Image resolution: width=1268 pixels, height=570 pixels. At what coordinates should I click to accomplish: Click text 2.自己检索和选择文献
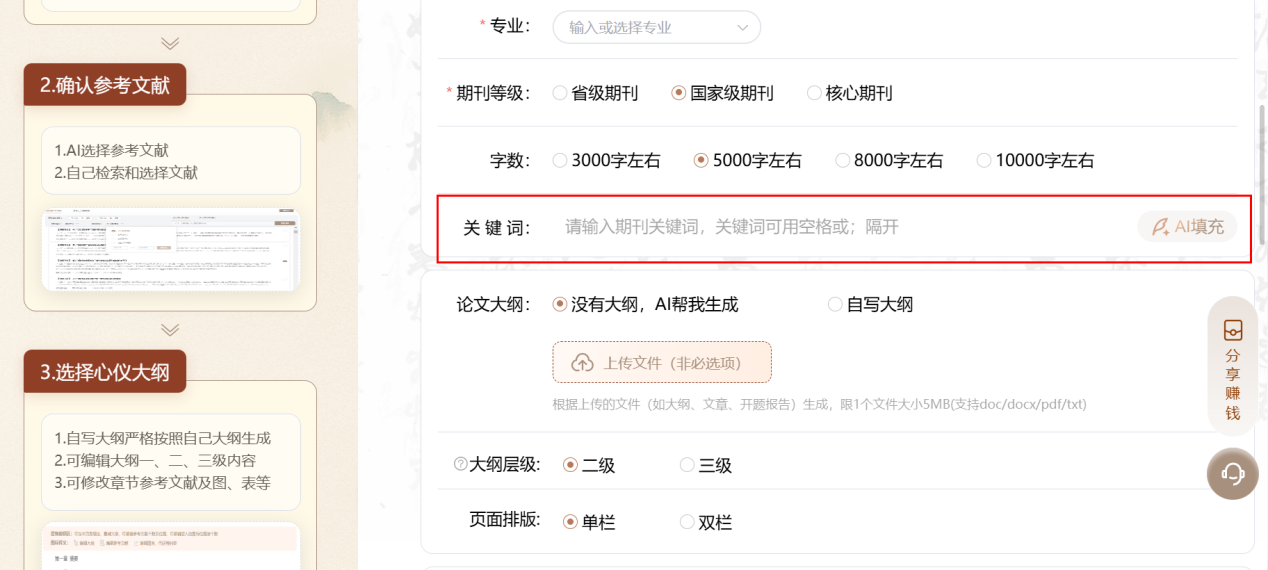tap(126, 172)
